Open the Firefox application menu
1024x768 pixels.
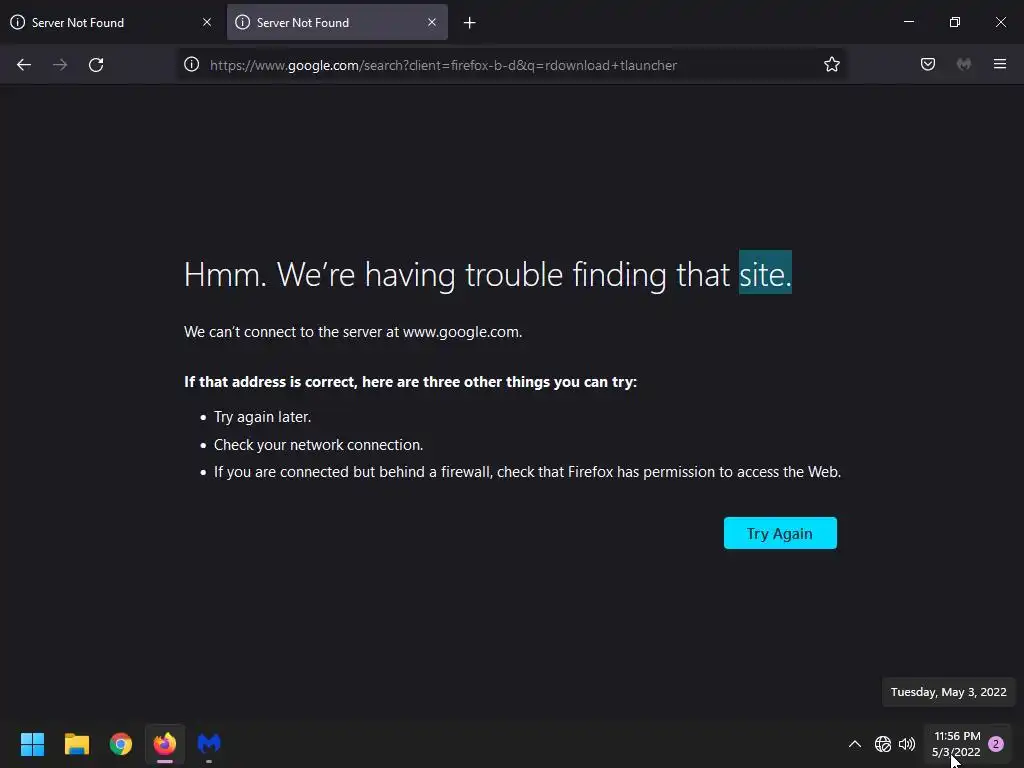click(x=1000, y=64)
